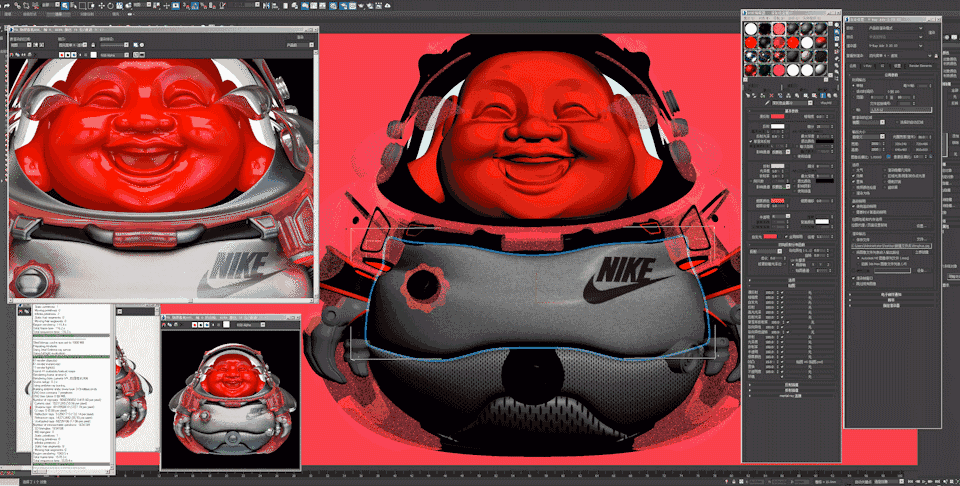Switch to the V-Ray tab
This screenshot has height=486, width=960.
867,65
